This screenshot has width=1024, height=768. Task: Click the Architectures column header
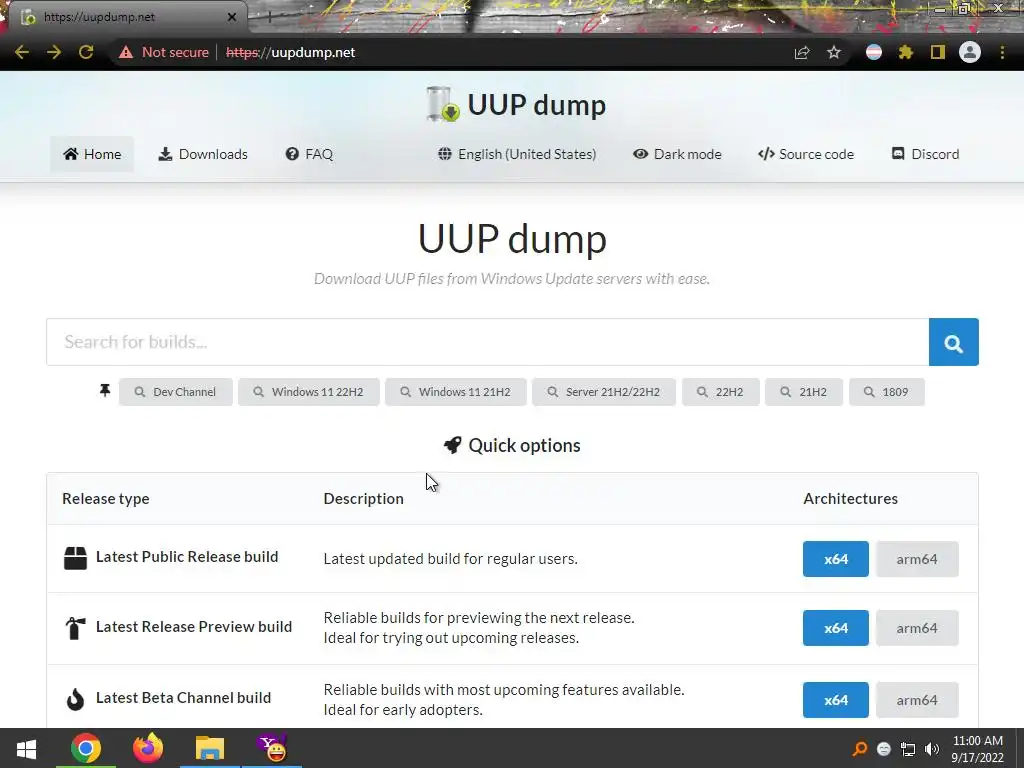click(x=850, y=498)
